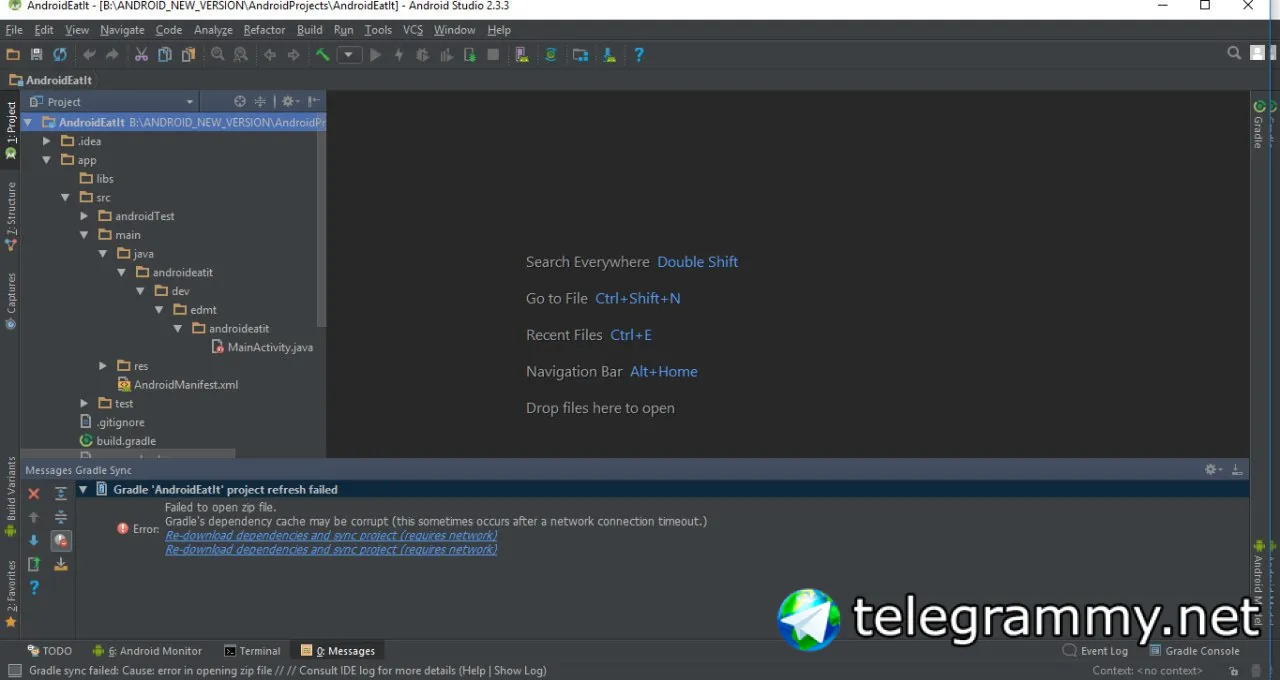The width and height of the screenshot is (1280, 680).
Task: Collapse the app folder
Action: pos(46,160)
